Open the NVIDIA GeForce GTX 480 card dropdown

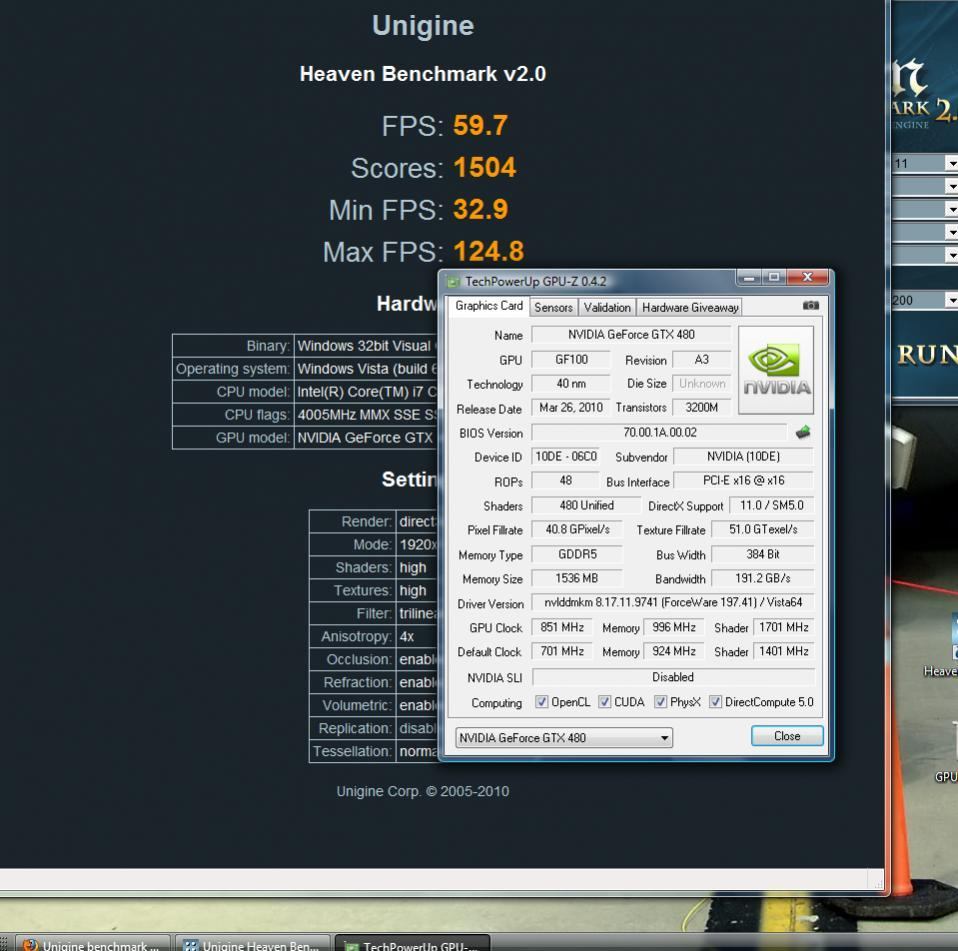pos(564,737)
